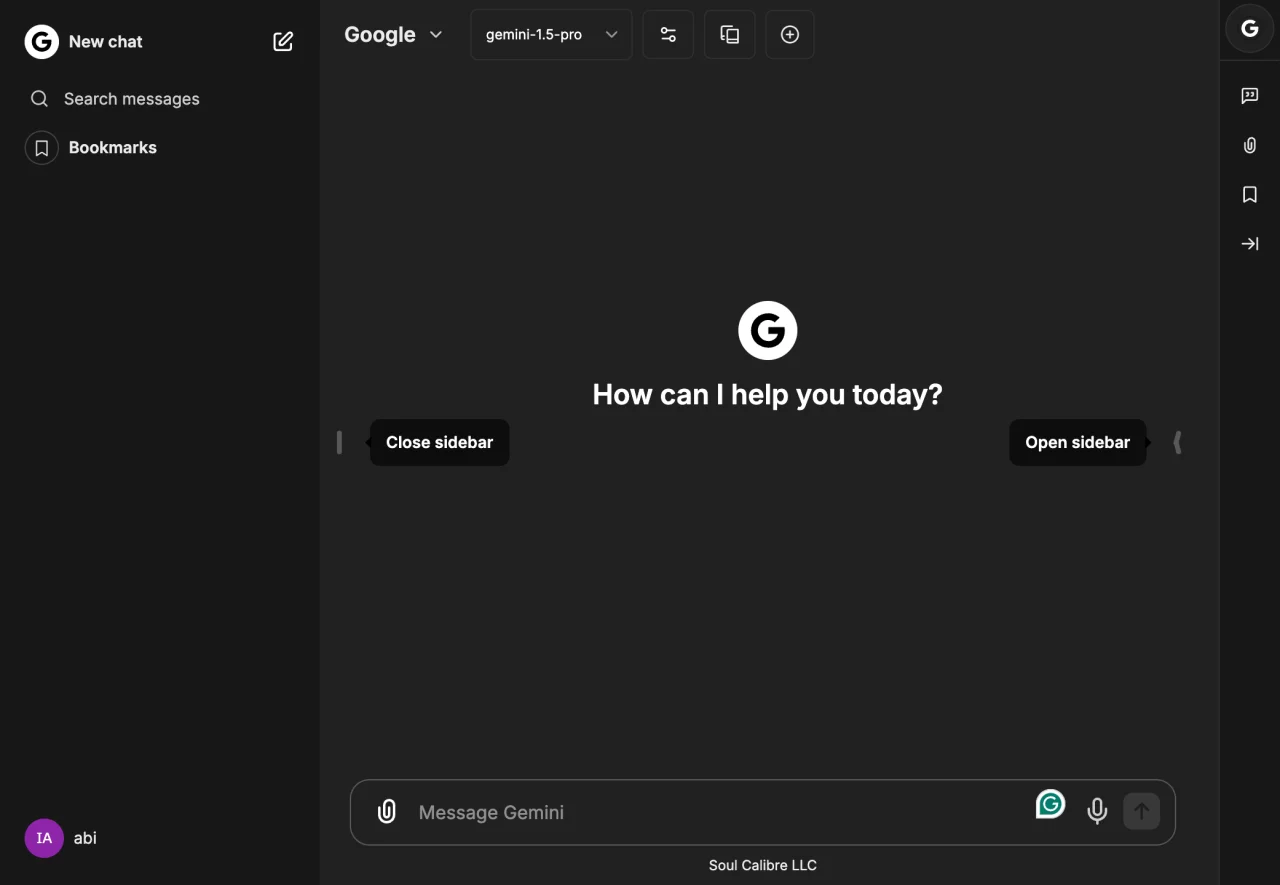Expand the Google provider dropdown
Viewport: 1280px width, 885px height.
(393, 34)
